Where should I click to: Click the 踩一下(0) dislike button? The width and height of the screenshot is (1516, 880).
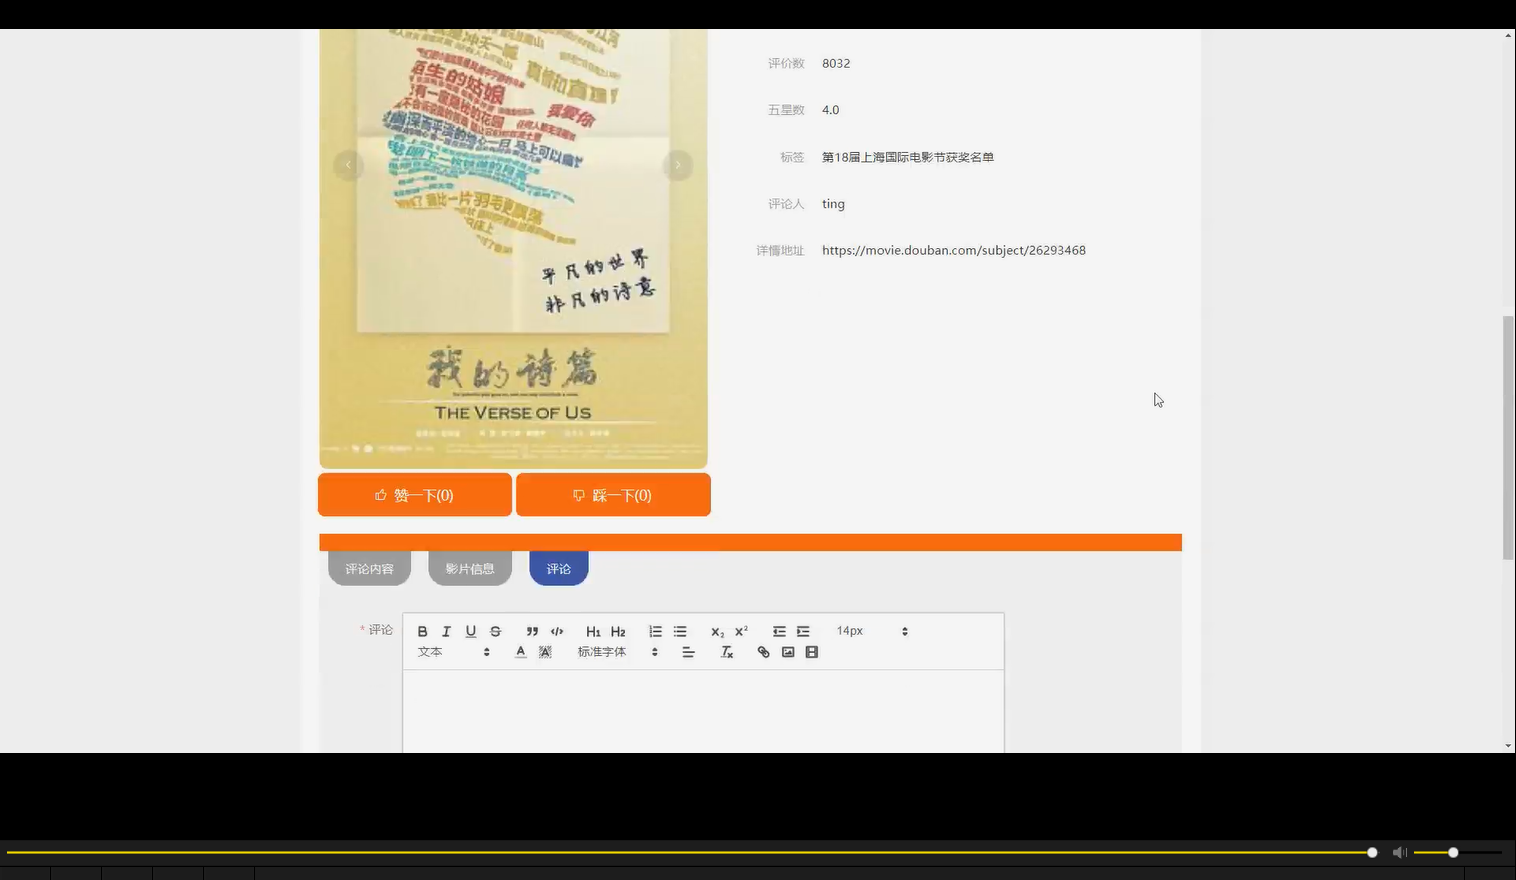[x=613, y=495]
